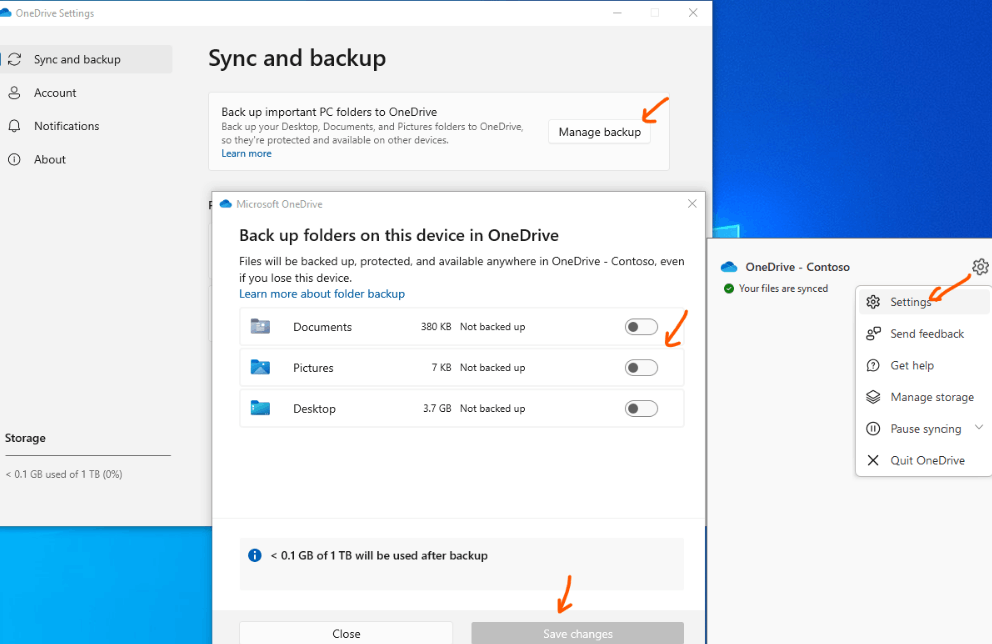Close the OneDrive Settings window
Image resolution: width=992 pixels, height=644 pixels.
pyautogui.click(x=693, y=13)
